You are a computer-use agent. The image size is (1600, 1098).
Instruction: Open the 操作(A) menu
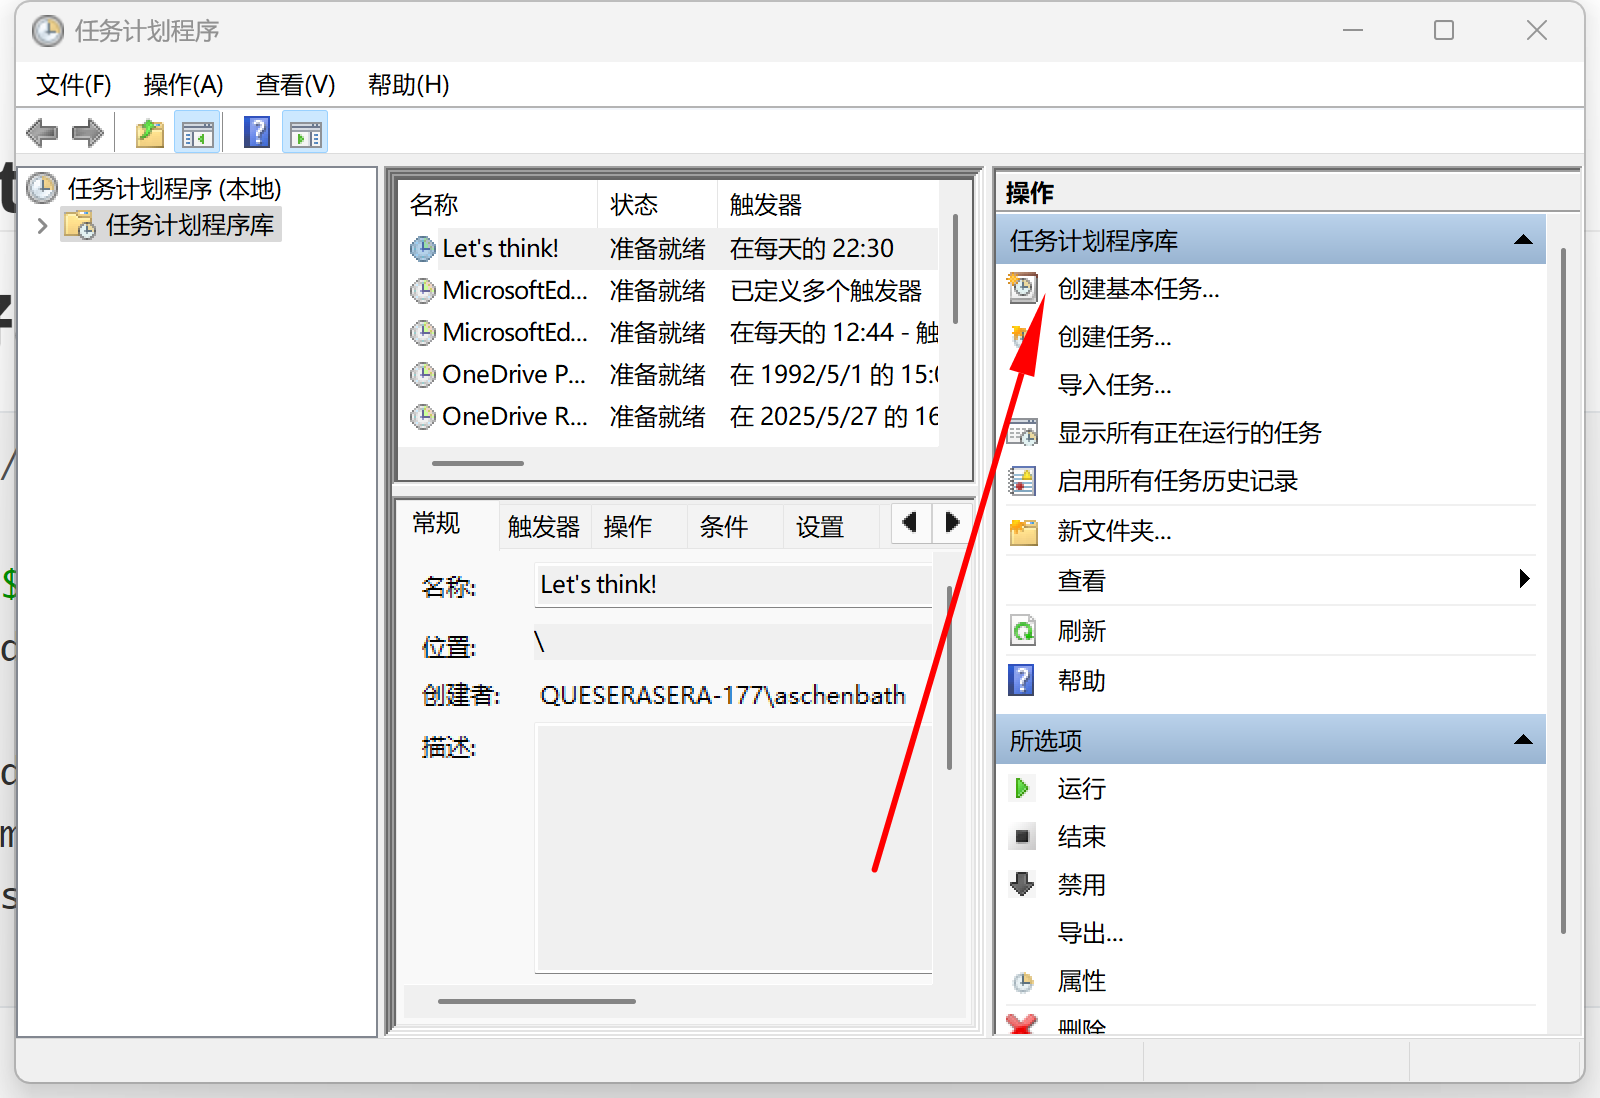(x=183, y=85)
